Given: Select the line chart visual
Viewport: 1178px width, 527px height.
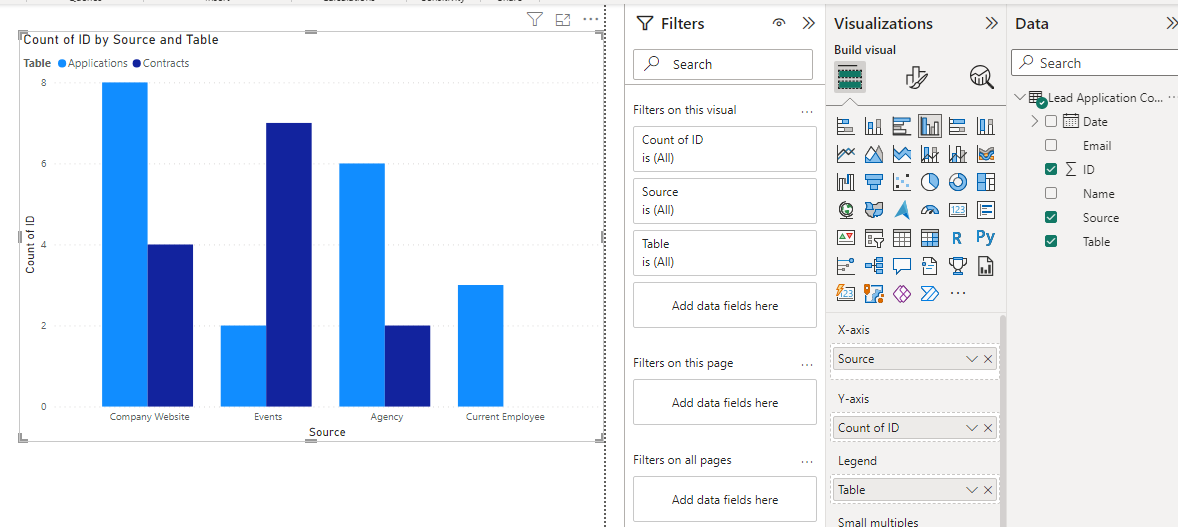Looking at the screenshot, I should coord(846,154).
